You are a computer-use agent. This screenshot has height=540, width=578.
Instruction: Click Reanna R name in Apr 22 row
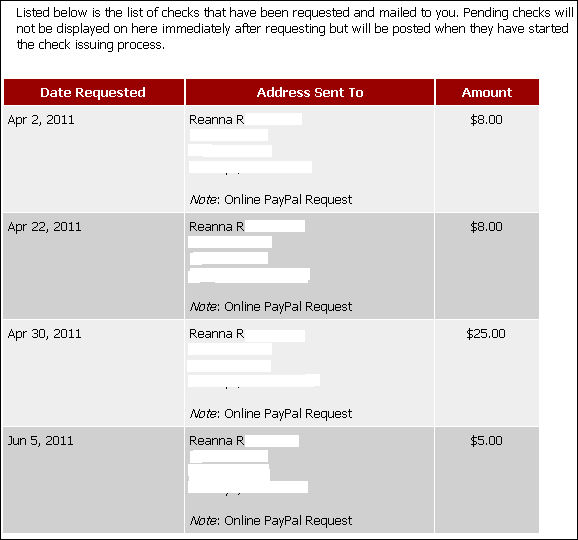pyautogui.click(x=216, y=227)
